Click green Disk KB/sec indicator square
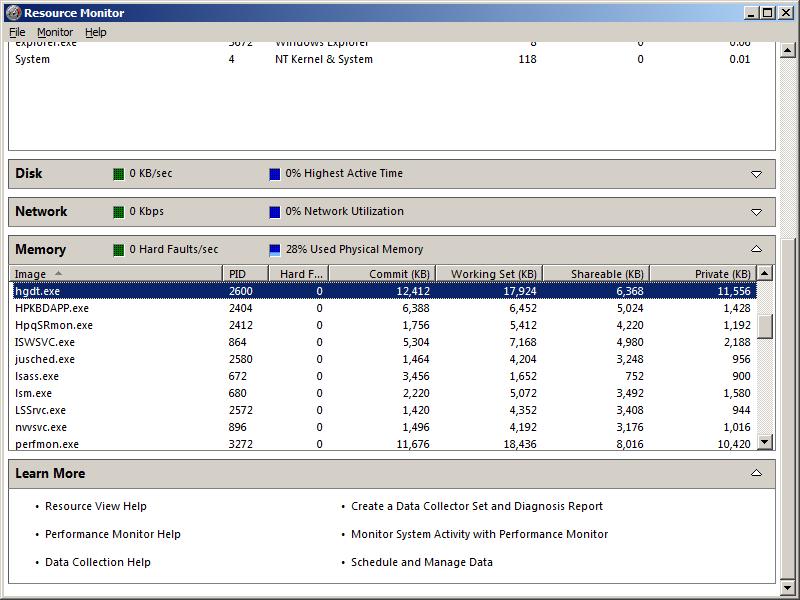The image size is (800, 600). (119, 174)
